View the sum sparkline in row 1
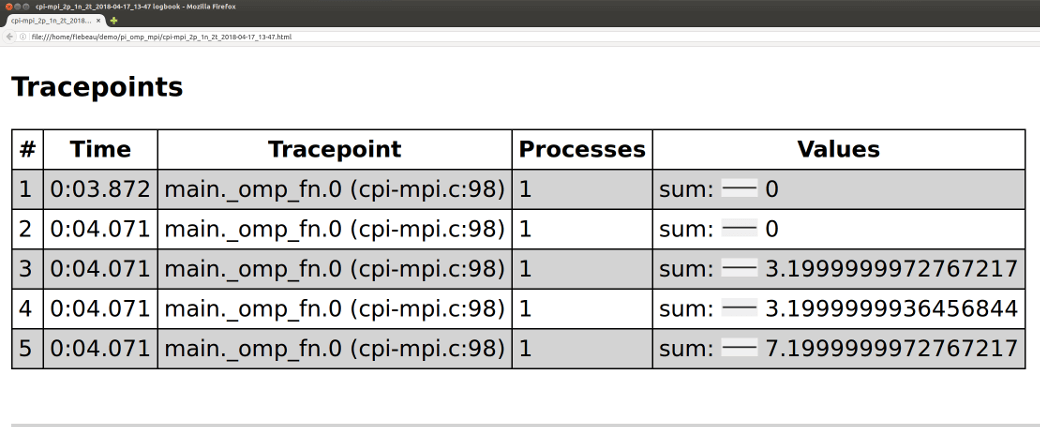Viewport: 1040px width, 427px height. 739,189
